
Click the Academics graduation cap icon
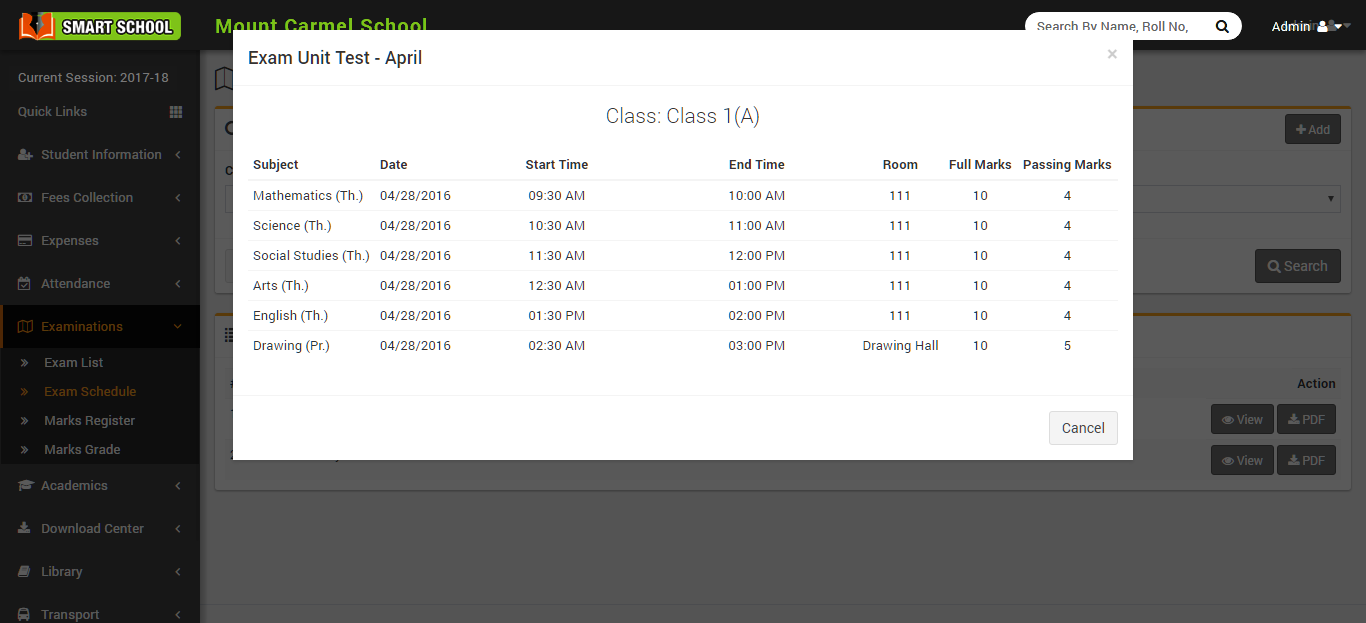[x=25, y=486]
